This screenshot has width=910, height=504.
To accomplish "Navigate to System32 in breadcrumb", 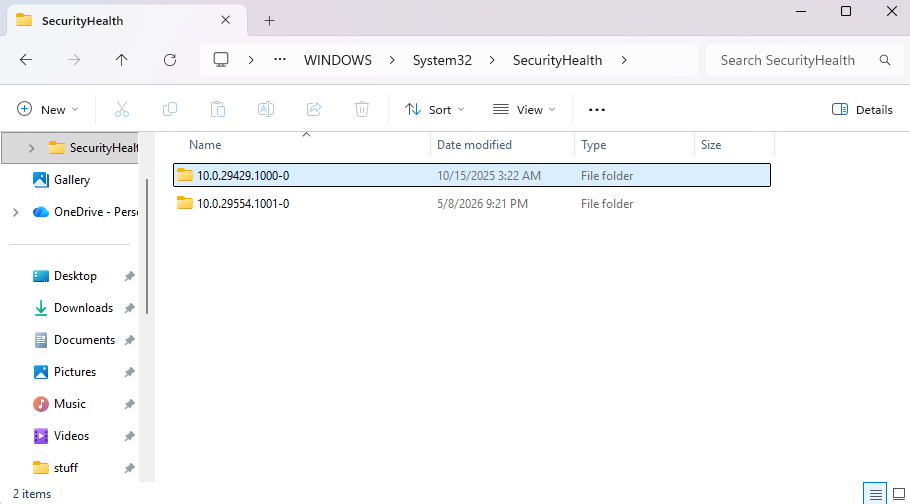I will pyautogui.click(x=442, y=60).
